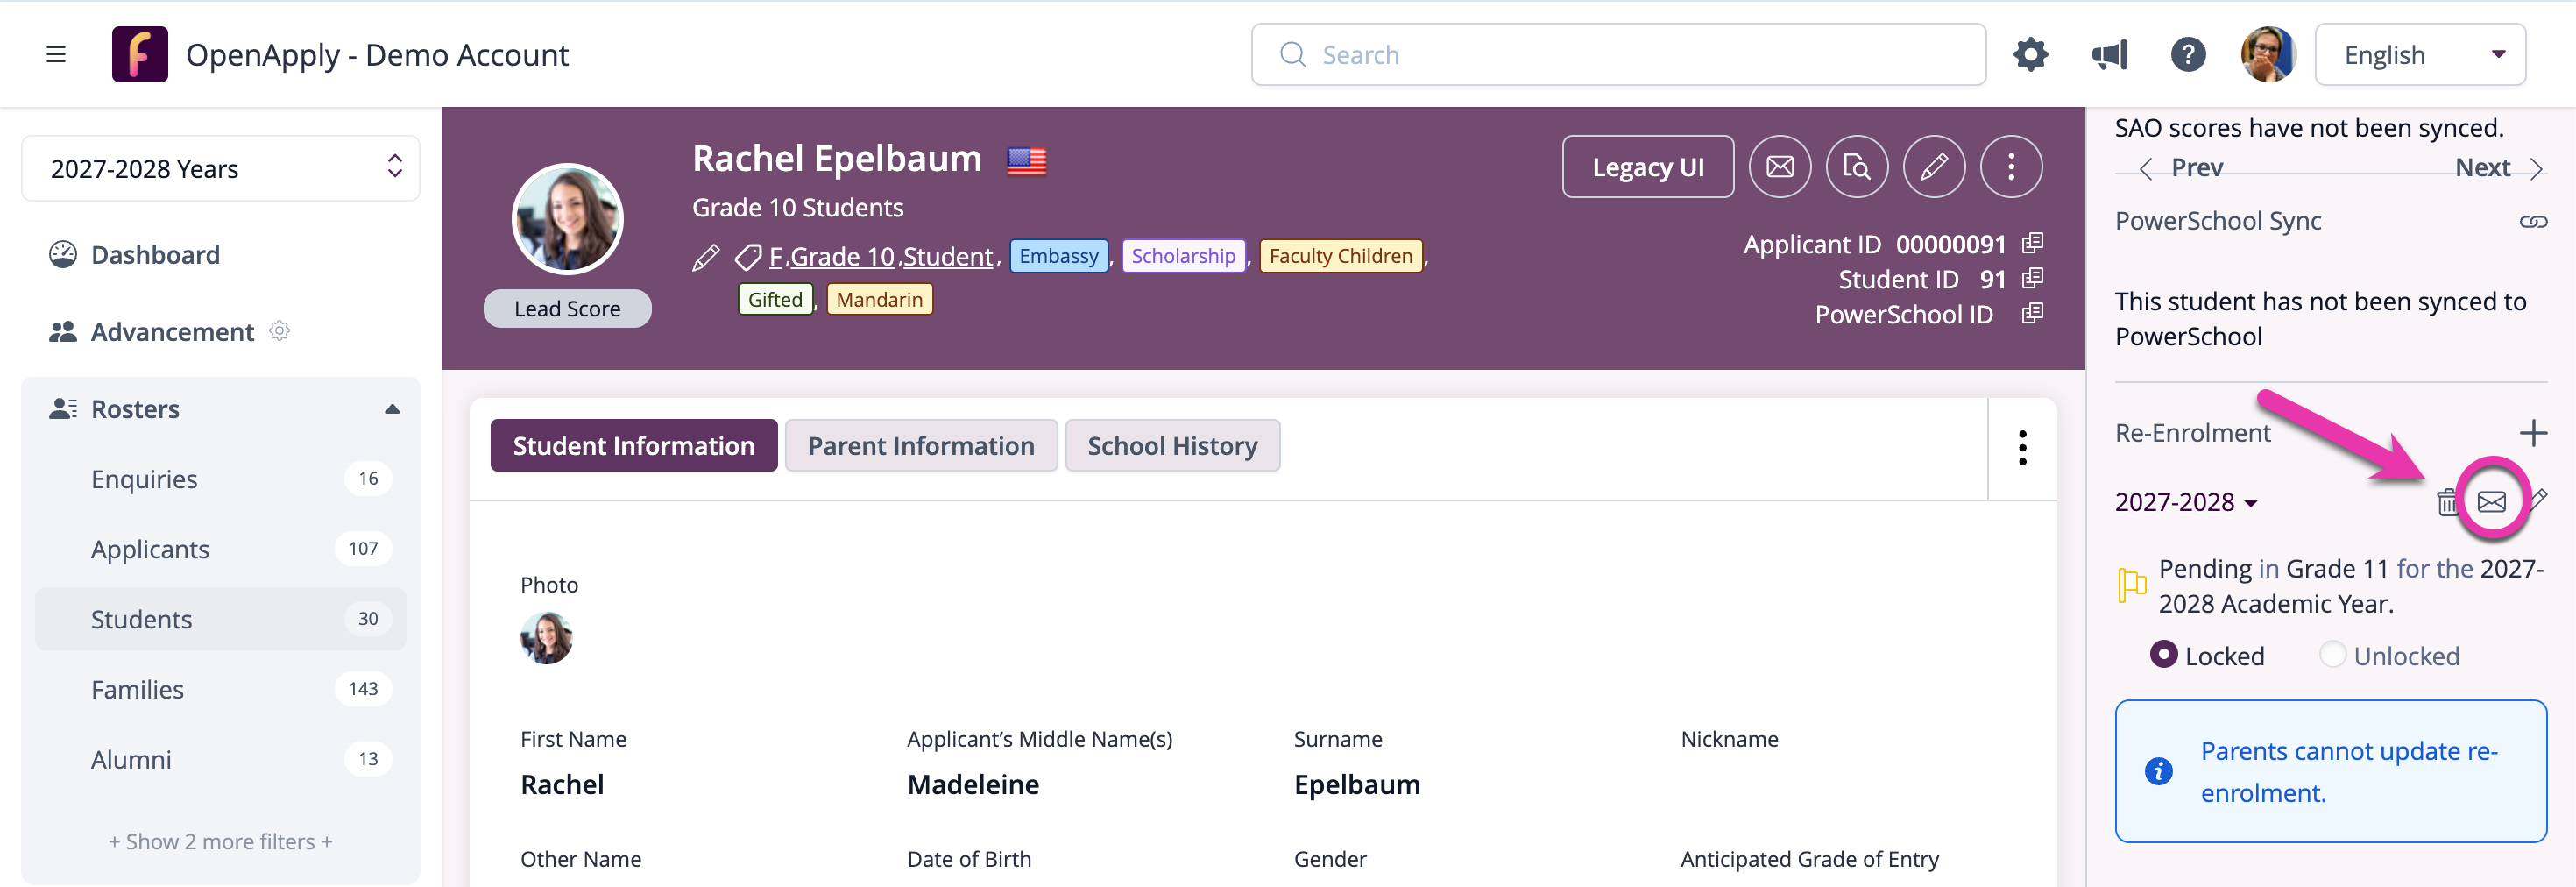Select the Locked radio button

[x=2163, y=655]
